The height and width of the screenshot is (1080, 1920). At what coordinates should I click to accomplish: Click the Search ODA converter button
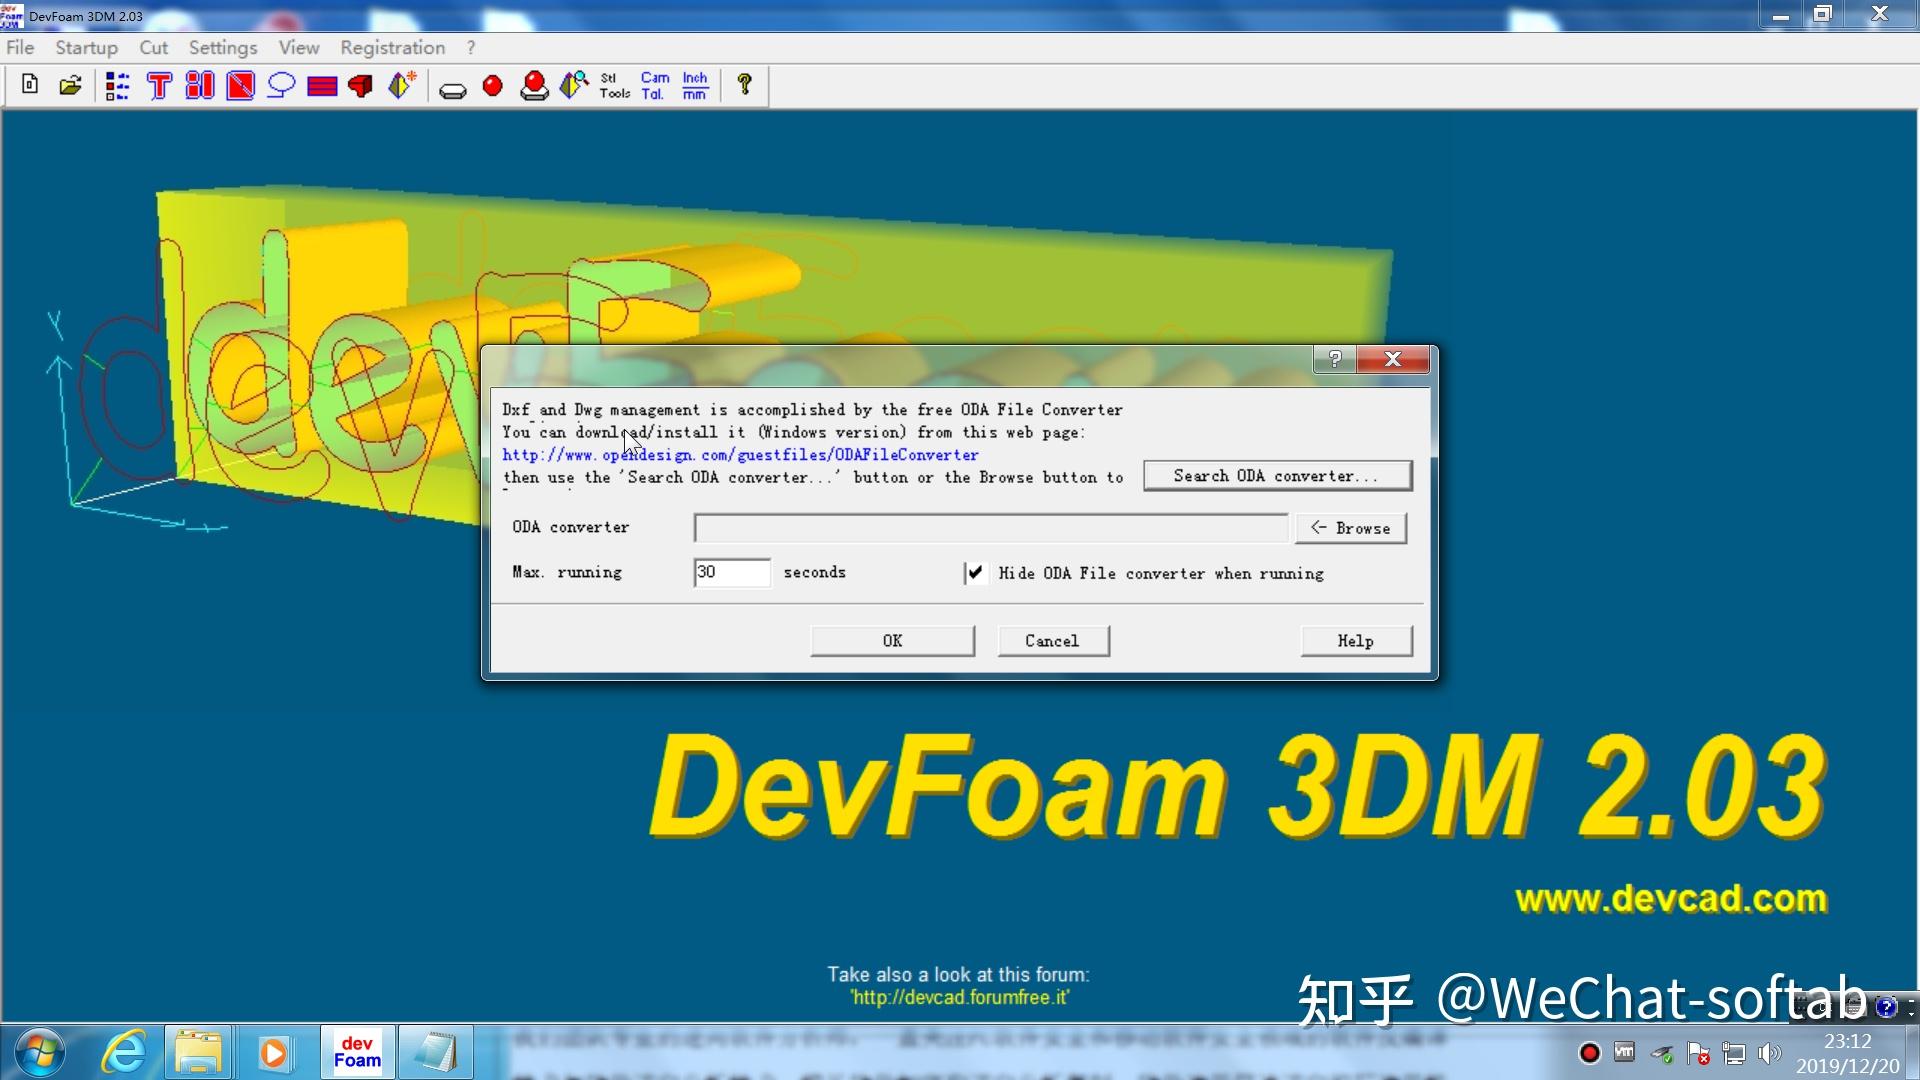1277,476
